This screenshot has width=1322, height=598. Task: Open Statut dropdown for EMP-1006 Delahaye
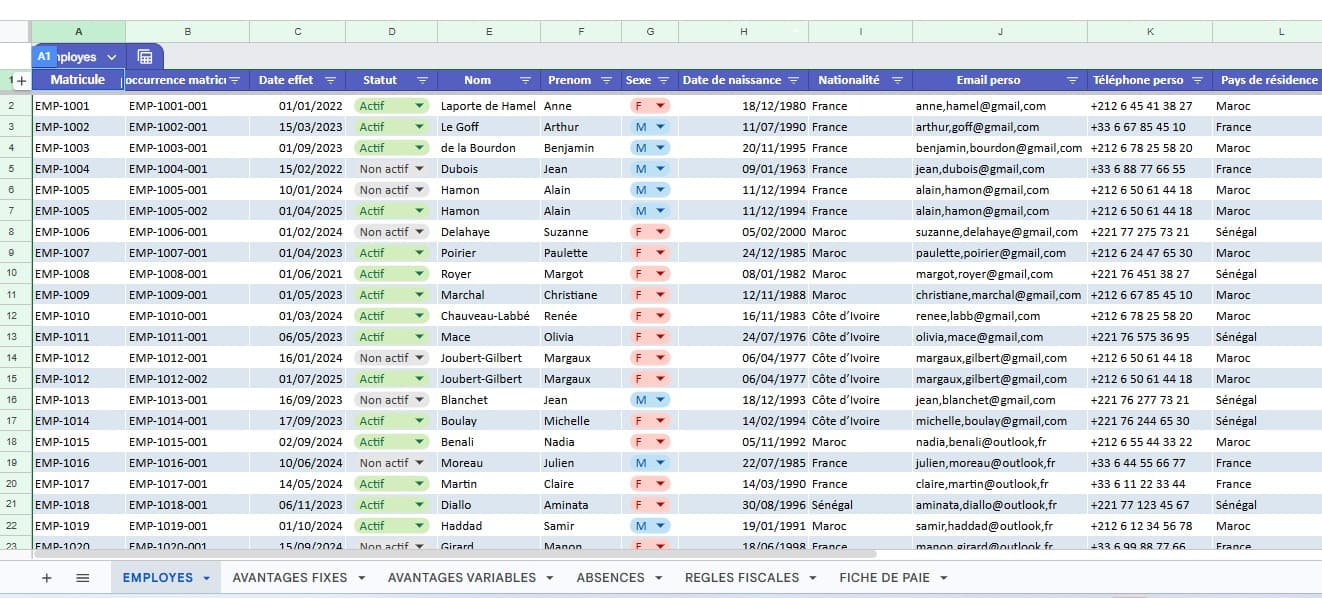tap(418, 232)
